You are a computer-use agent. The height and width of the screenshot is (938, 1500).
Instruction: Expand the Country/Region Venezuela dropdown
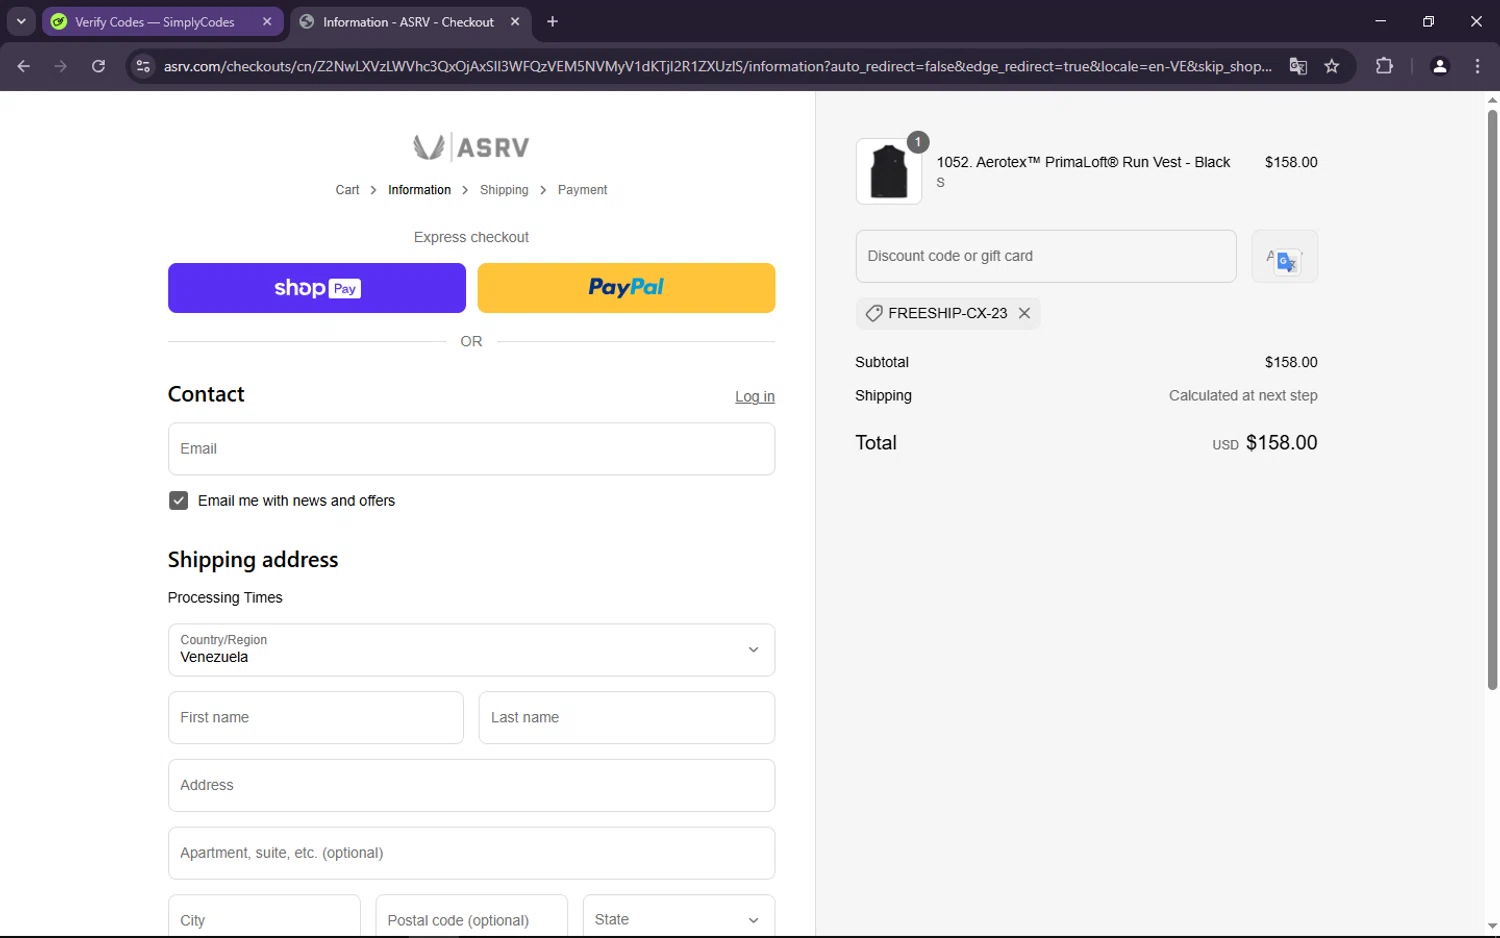[x=471, y=650]
